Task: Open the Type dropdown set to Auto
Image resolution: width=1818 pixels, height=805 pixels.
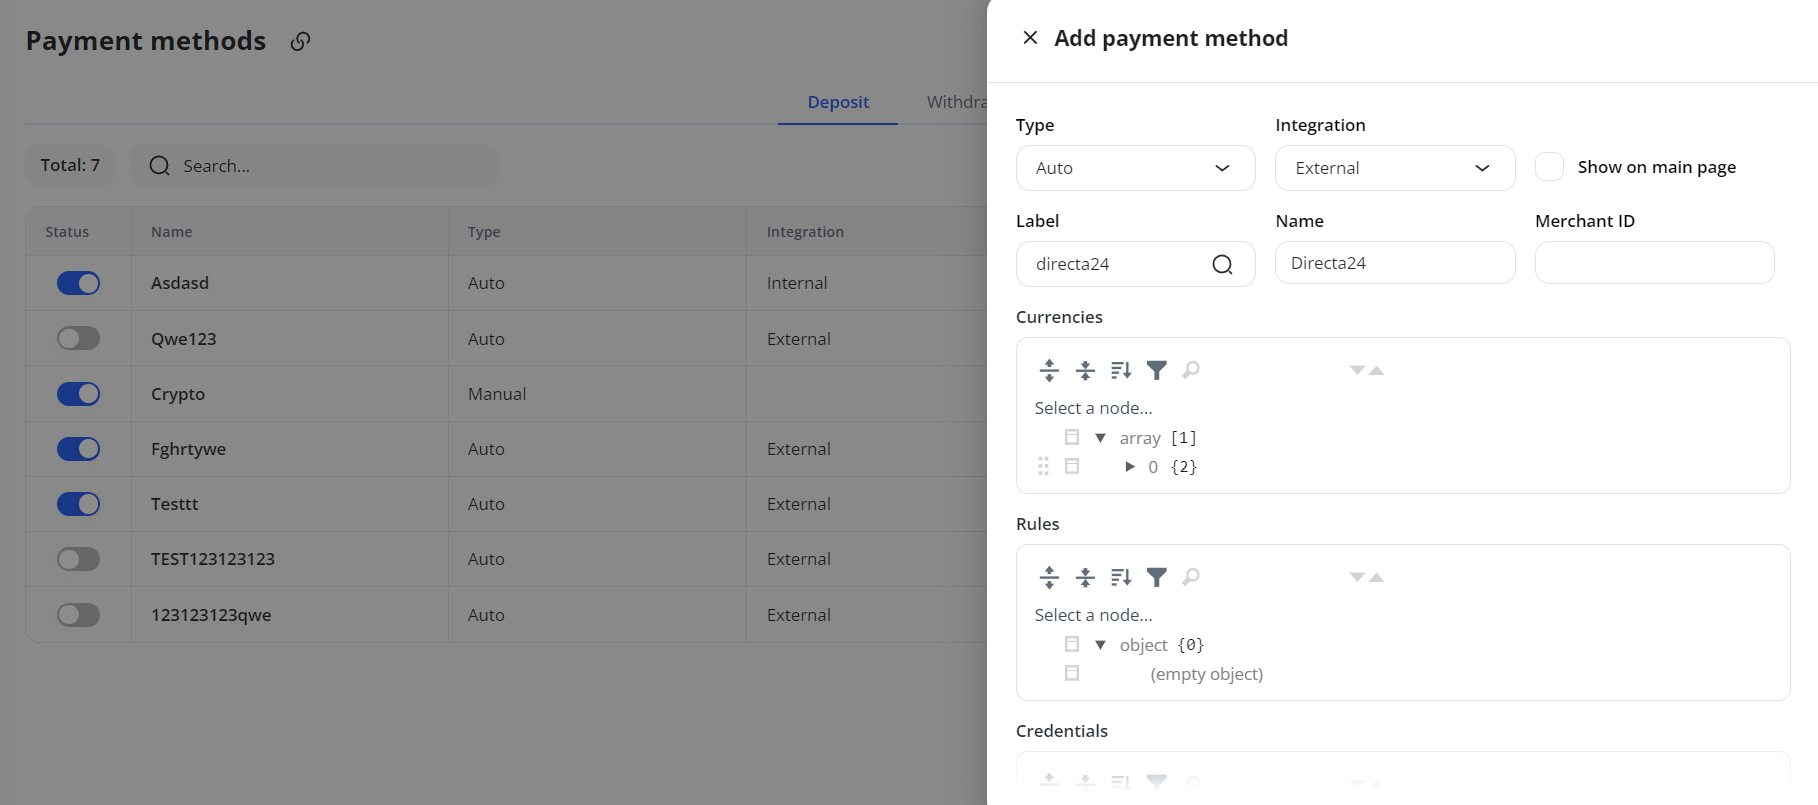Action: tap(1135, 168)
